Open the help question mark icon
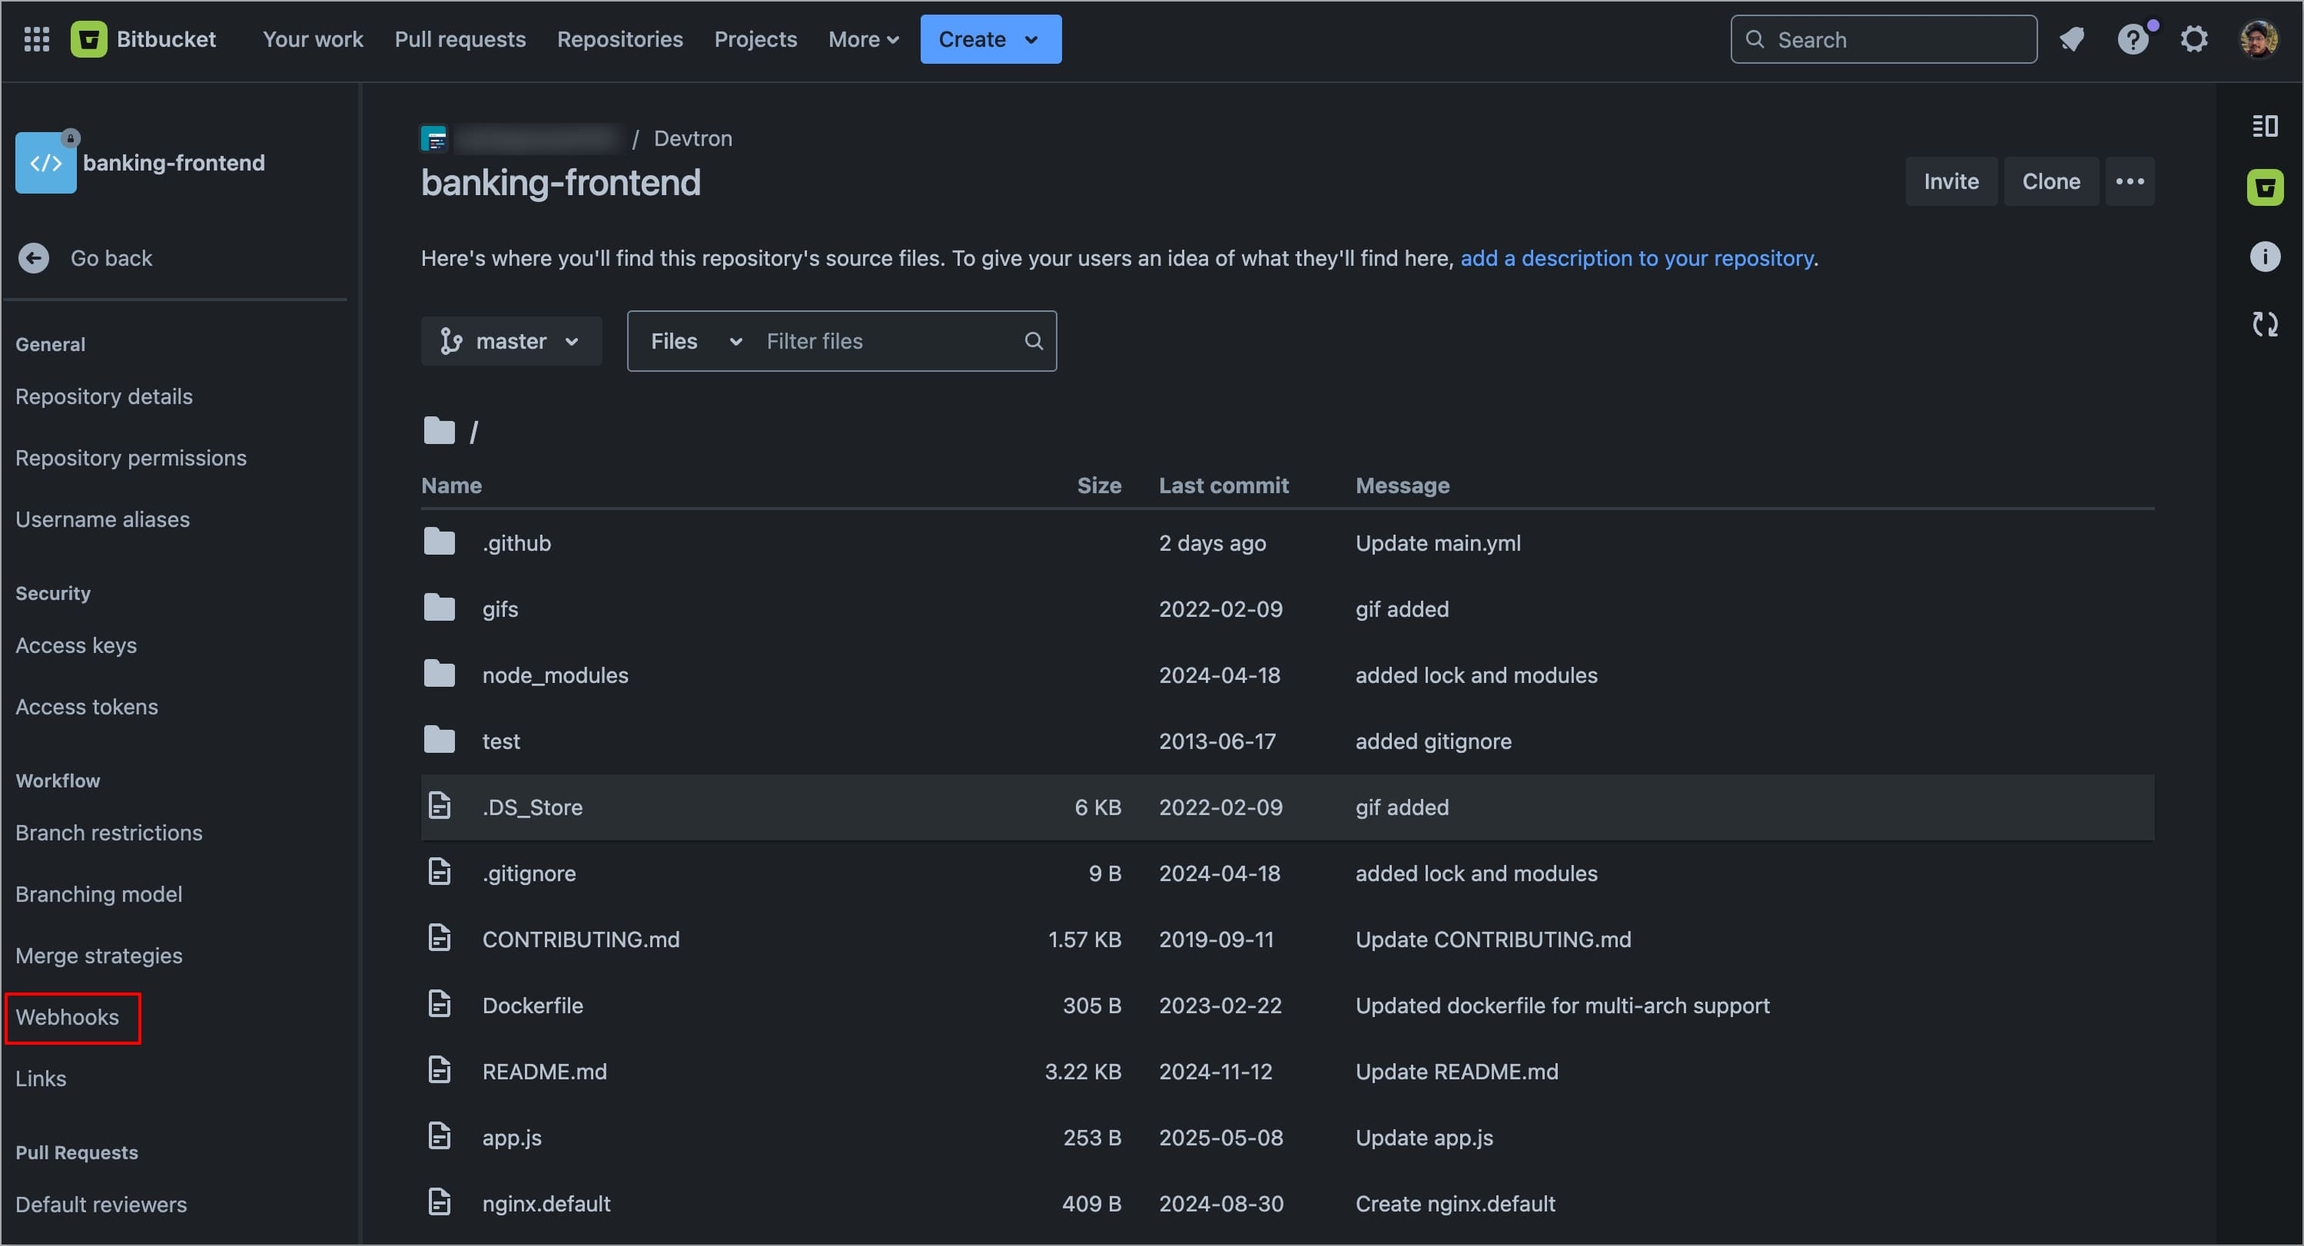Image resolution: width=2304 pixels, height=1246 pixels. click(2131, 39)
